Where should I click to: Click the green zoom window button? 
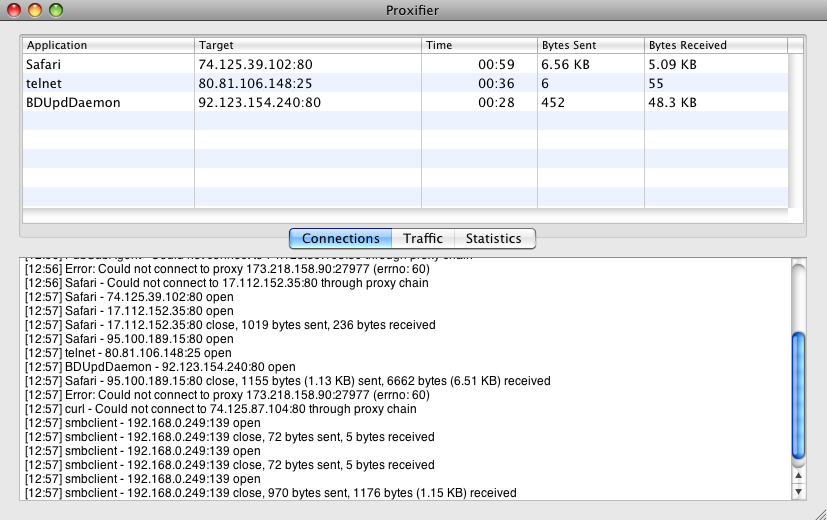56,10
